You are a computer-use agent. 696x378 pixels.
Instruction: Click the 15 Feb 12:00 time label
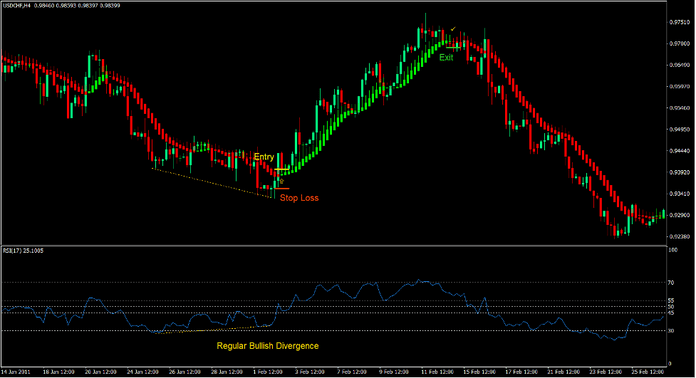pos(479,372)
